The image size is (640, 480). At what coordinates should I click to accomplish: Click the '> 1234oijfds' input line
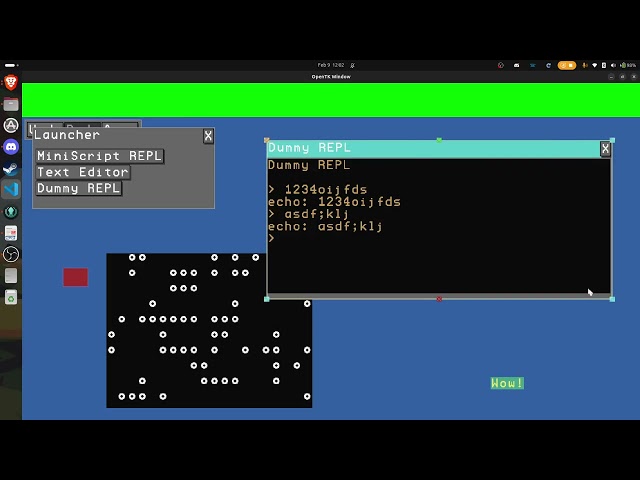(318, 189)
